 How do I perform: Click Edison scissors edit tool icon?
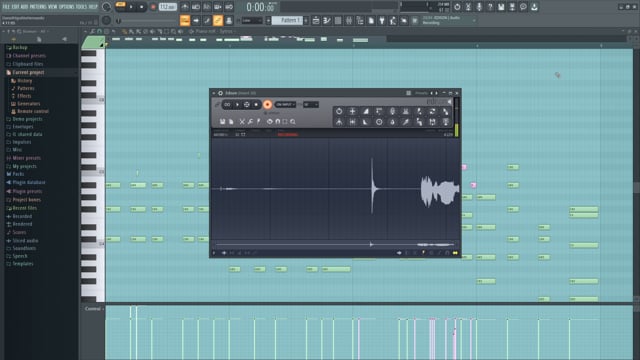242,122
